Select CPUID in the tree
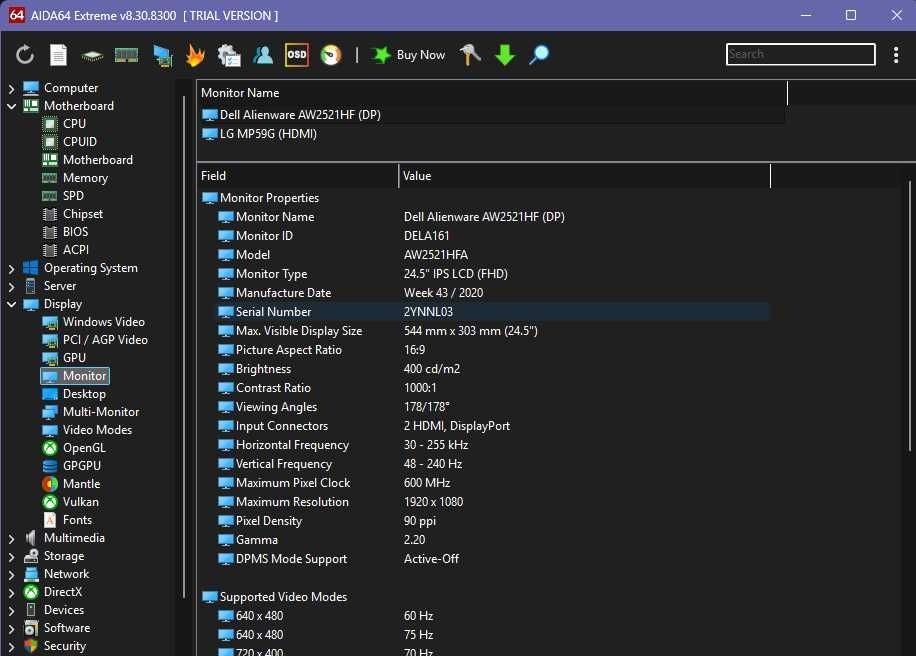Screen dimensions: 916x656 (x=70, y=142)
